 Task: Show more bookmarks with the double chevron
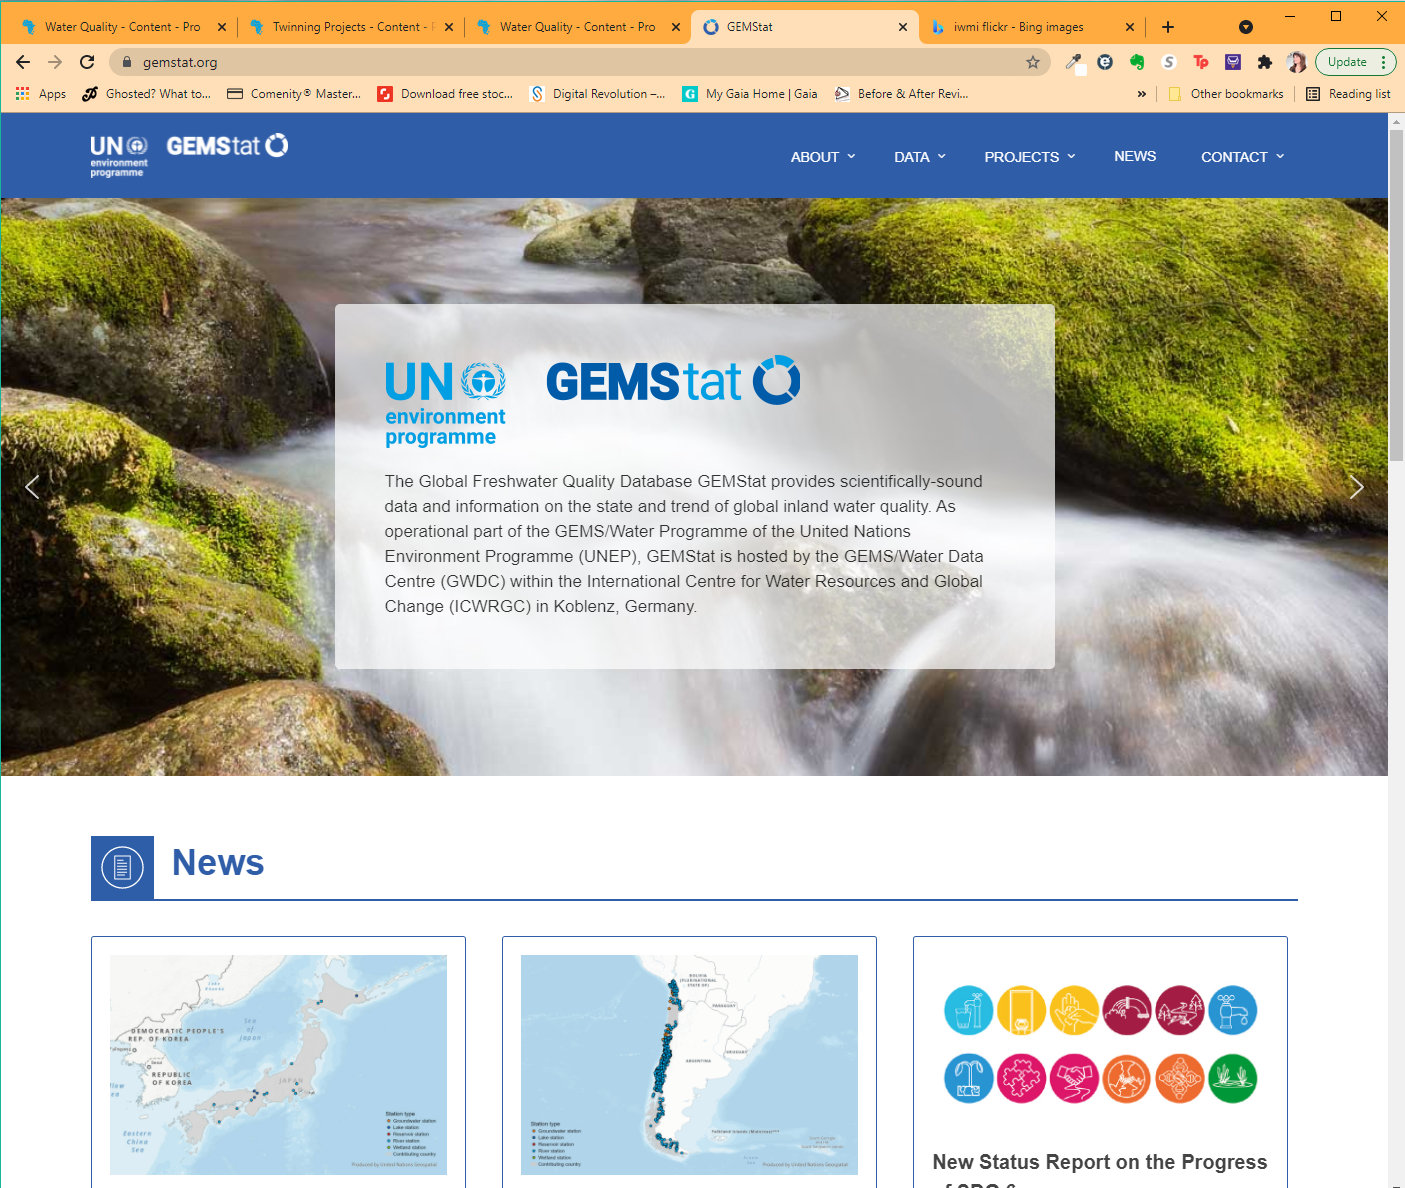pos(1142,94)
